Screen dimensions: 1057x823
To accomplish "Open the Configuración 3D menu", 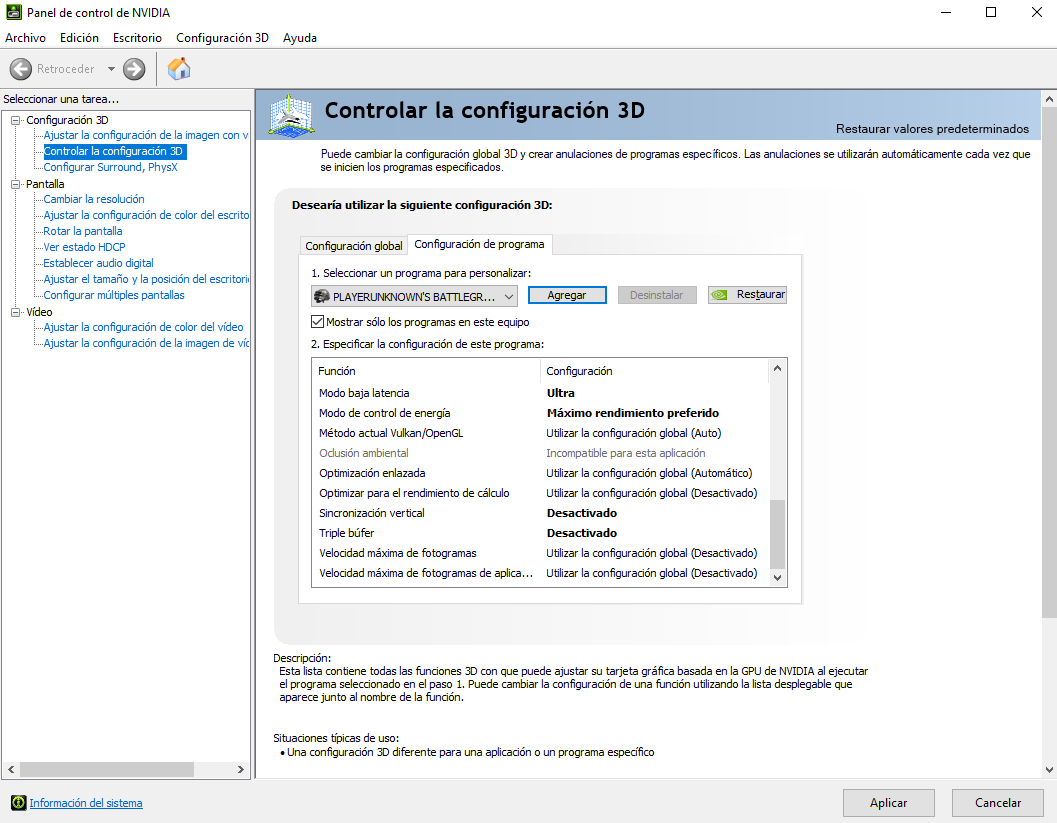I will click(x=222, y=38).
